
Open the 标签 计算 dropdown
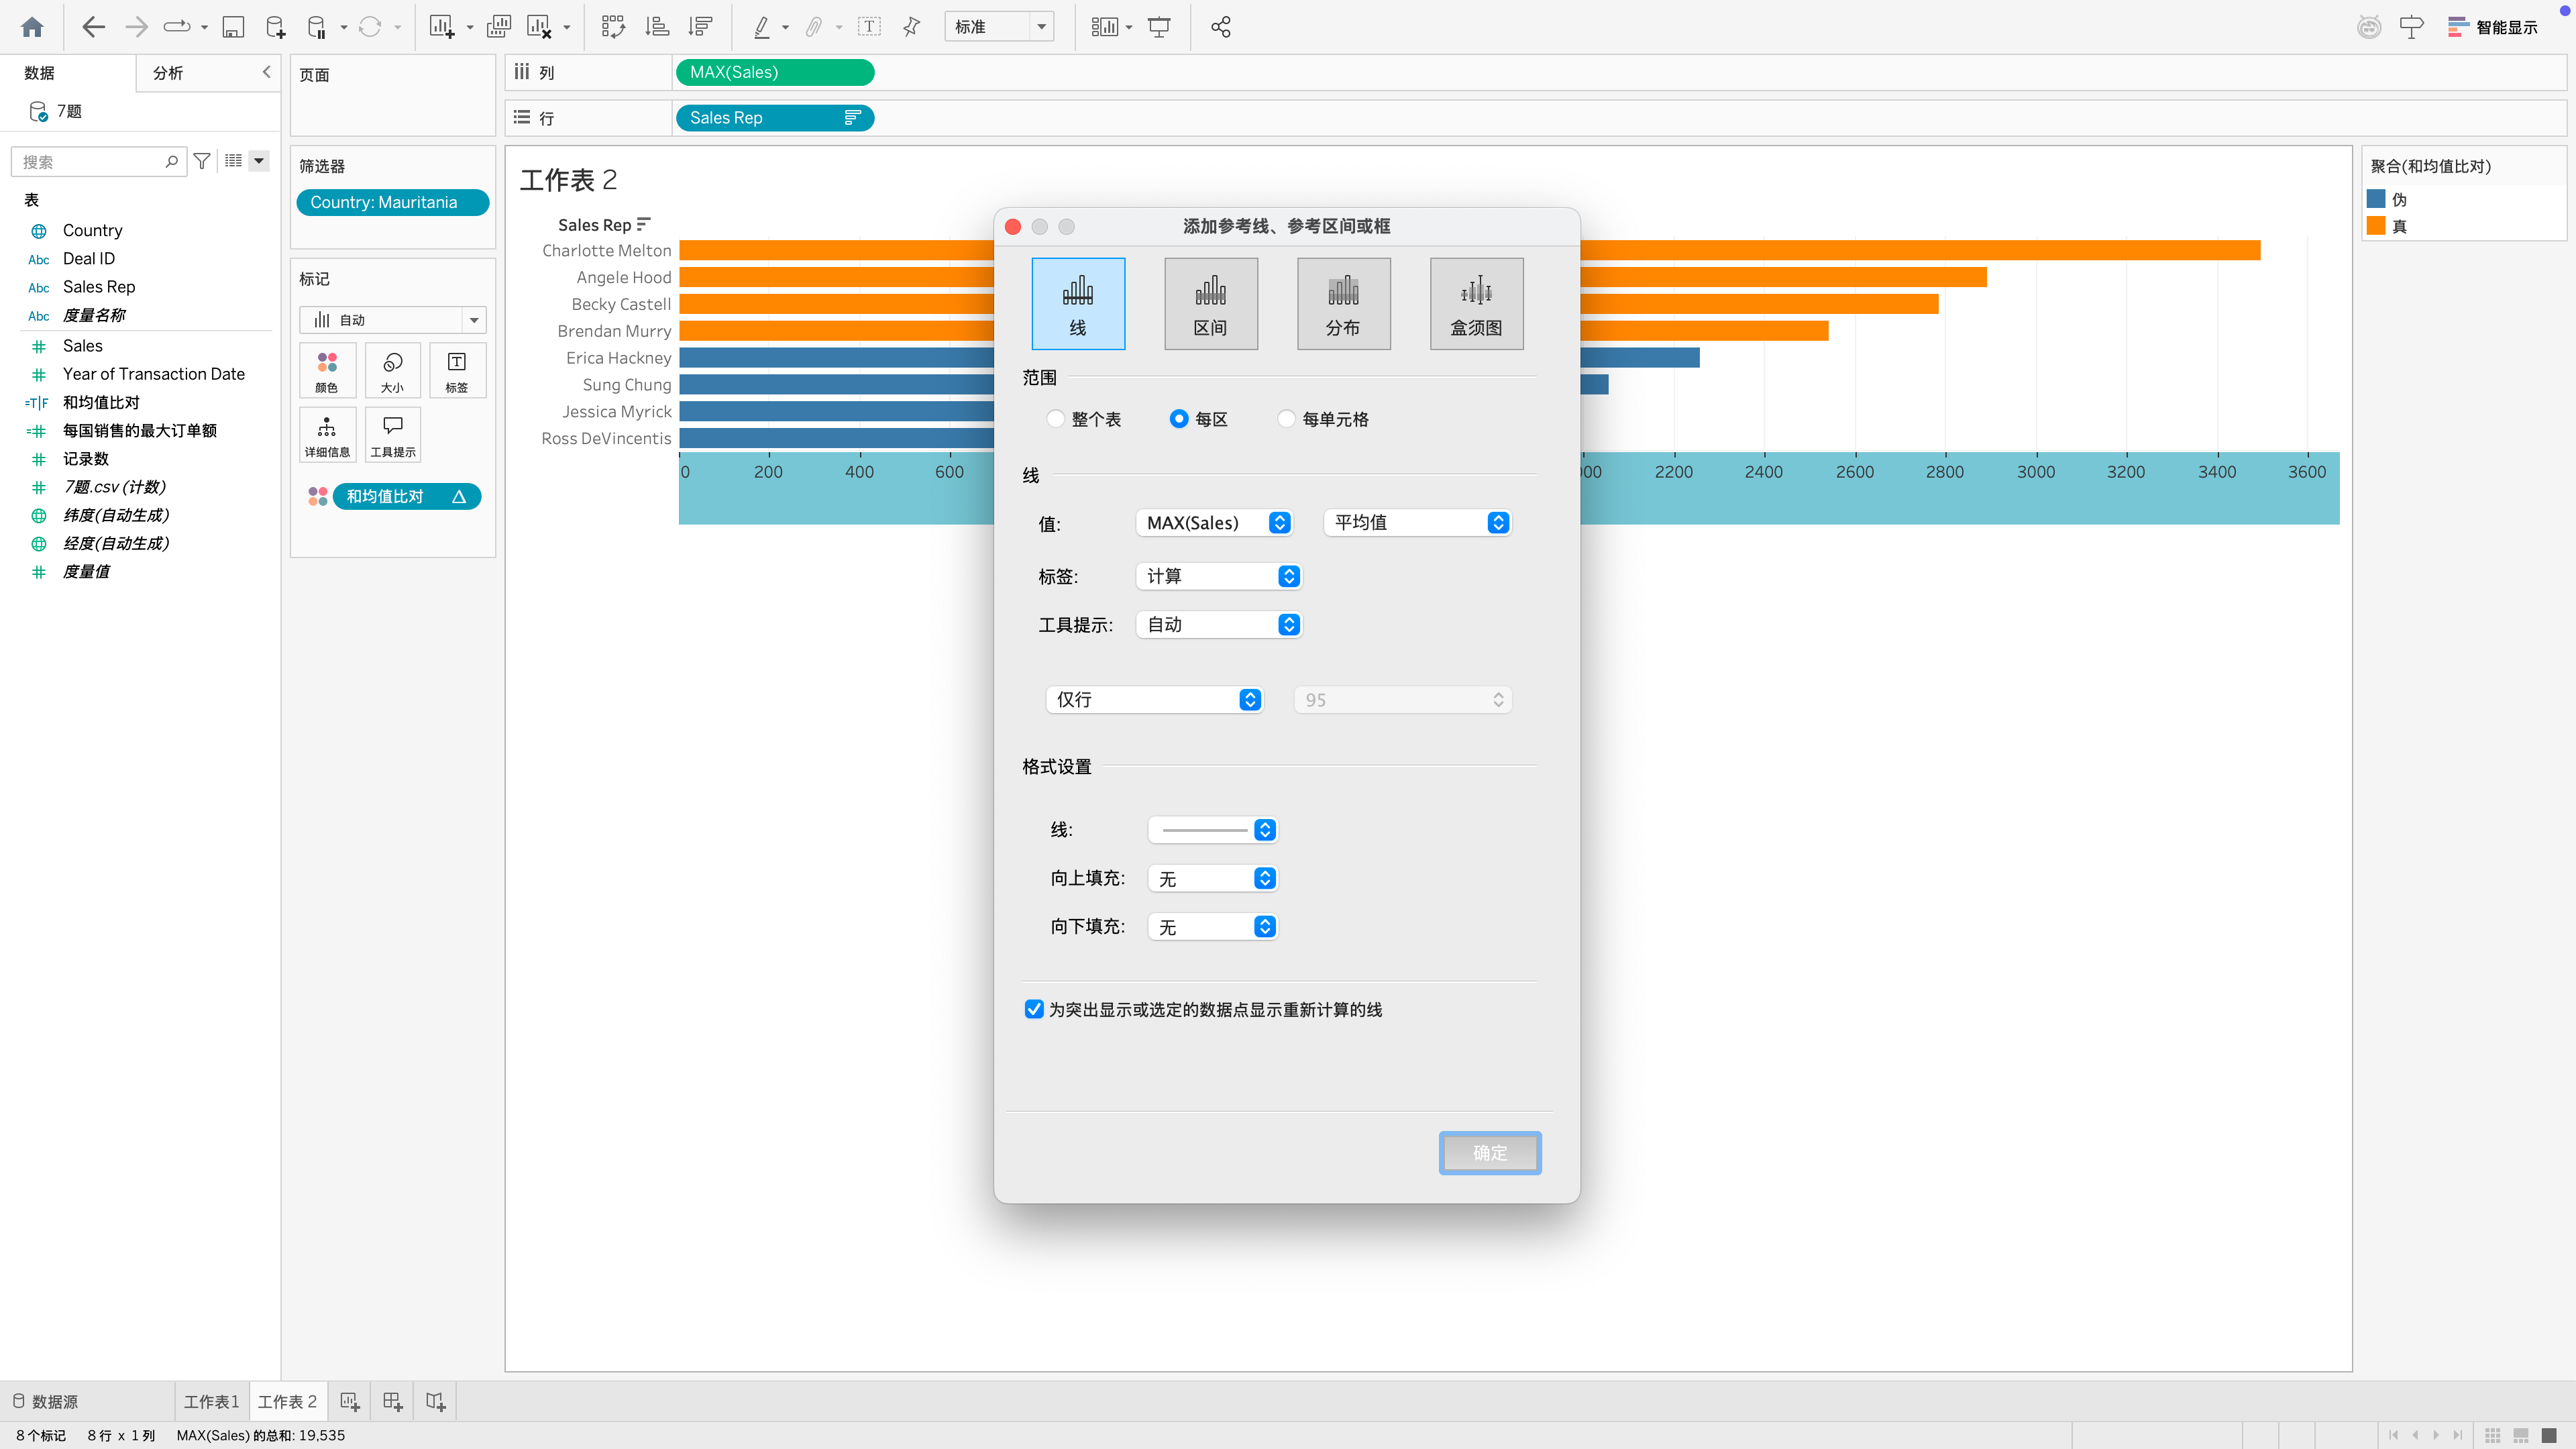pyautogui.click(x=1219, y=576)
